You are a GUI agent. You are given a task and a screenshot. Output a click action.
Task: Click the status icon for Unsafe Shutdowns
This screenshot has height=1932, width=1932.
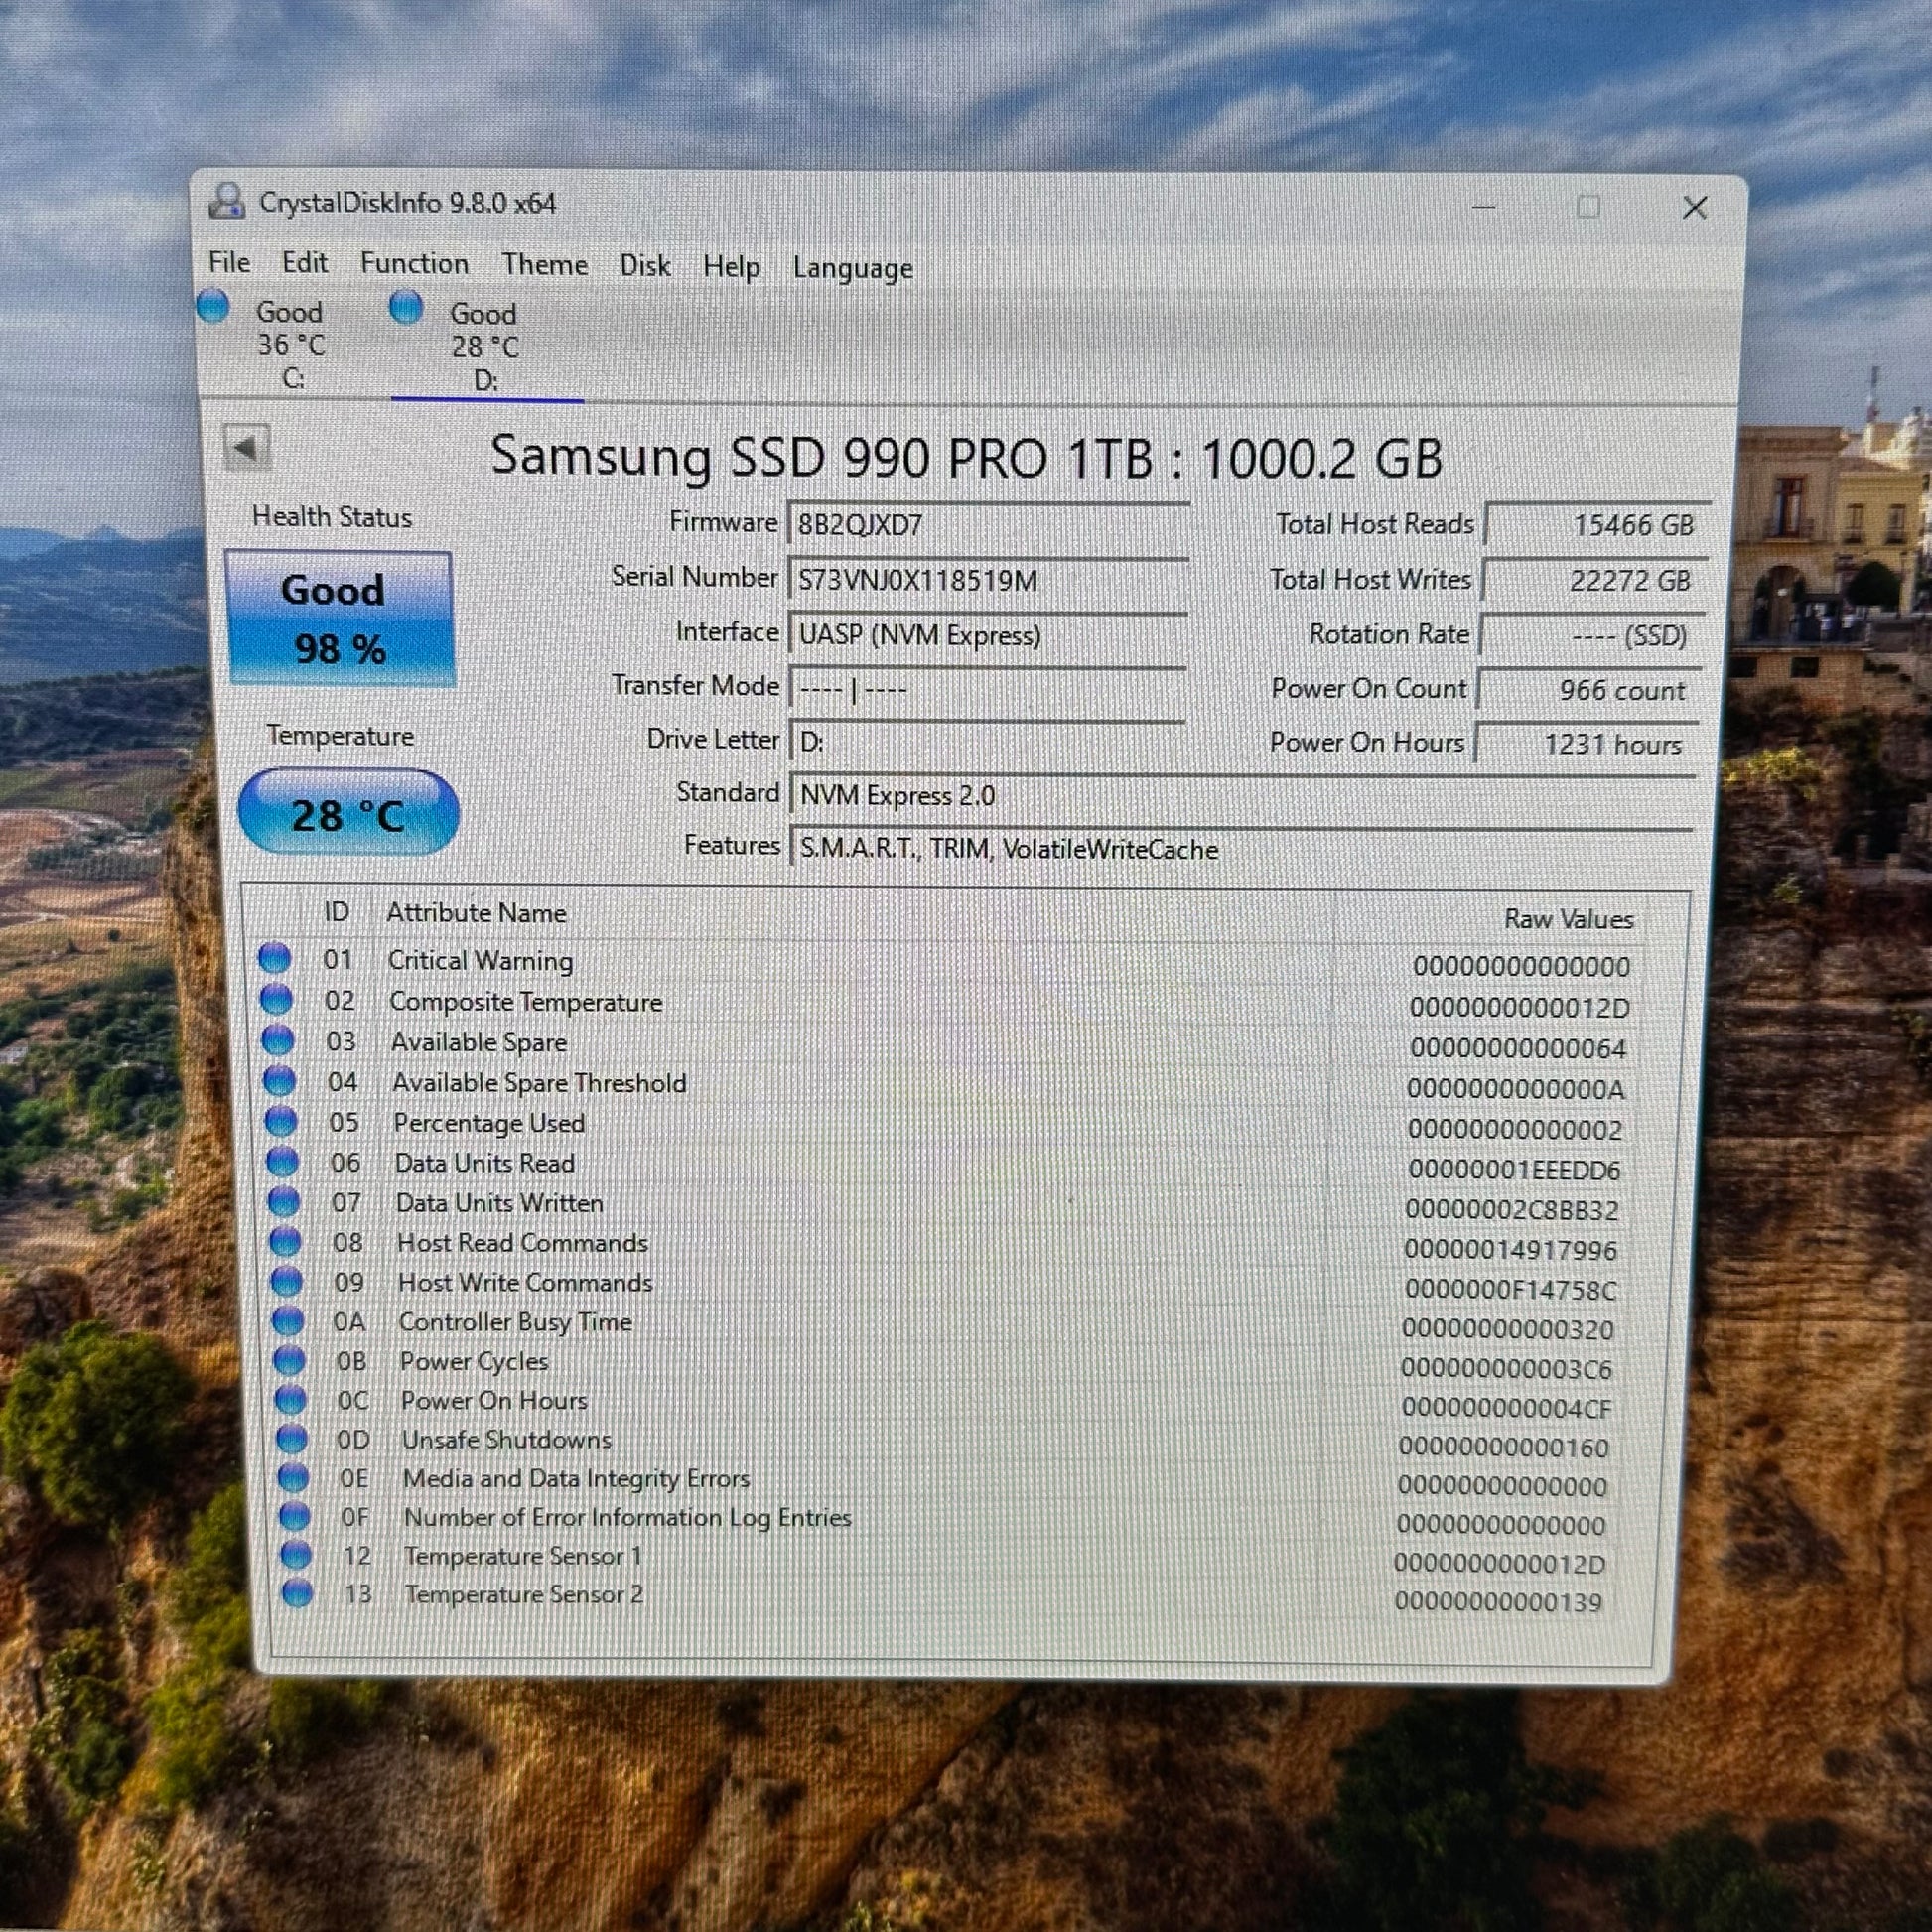(292, 1438)
